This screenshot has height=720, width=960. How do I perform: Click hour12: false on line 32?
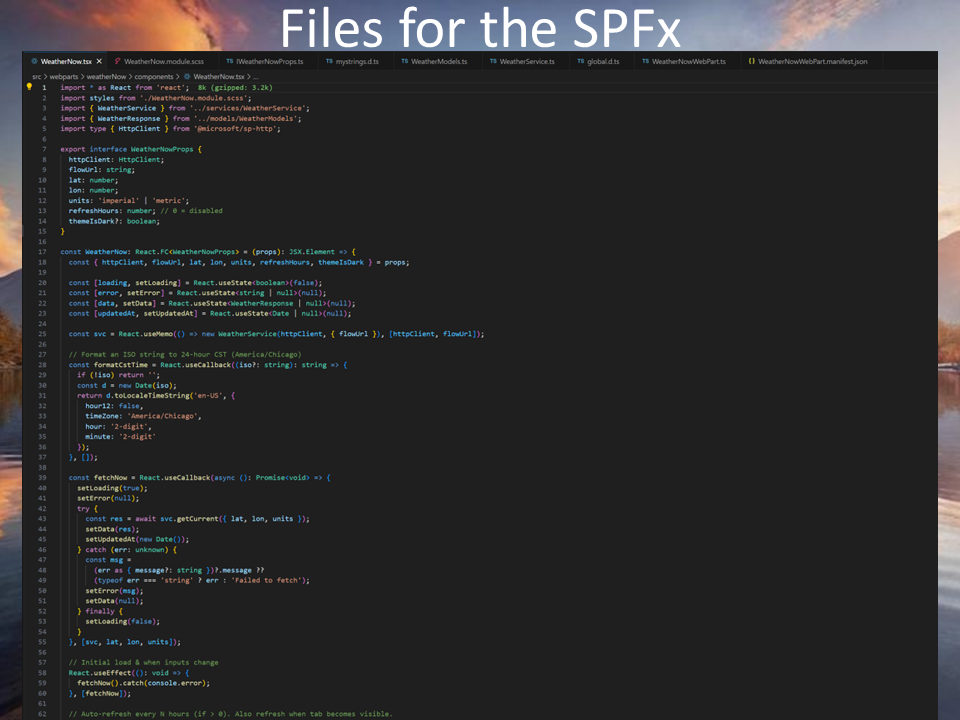[x=114, y=406]
